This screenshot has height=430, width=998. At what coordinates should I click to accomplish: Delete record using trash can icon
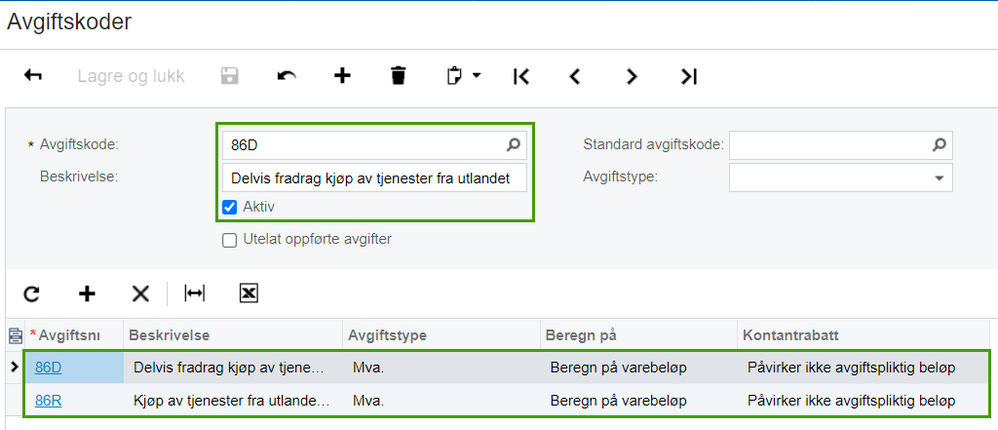(398, 76)
